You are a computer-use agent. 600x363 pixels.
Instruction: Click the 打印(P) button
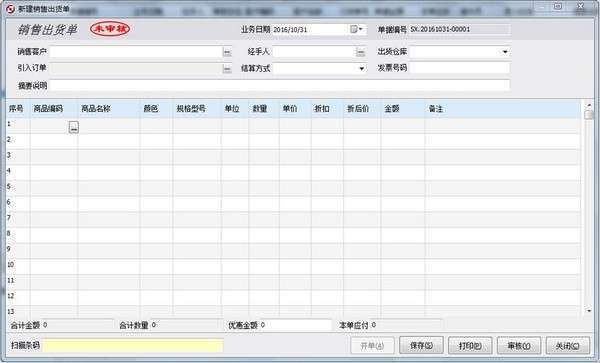[x=470, y=346]
